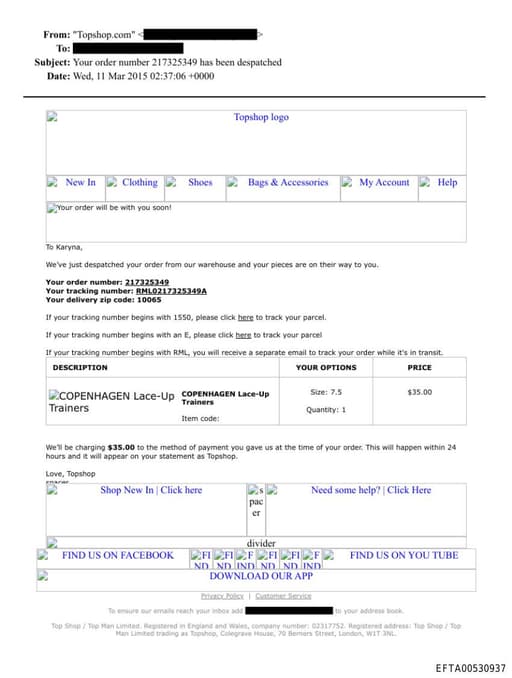Viewport: 512px width, 678px height.
Task: Open 'Shop New In | Click here' link
Action: [x=151, y=490]
